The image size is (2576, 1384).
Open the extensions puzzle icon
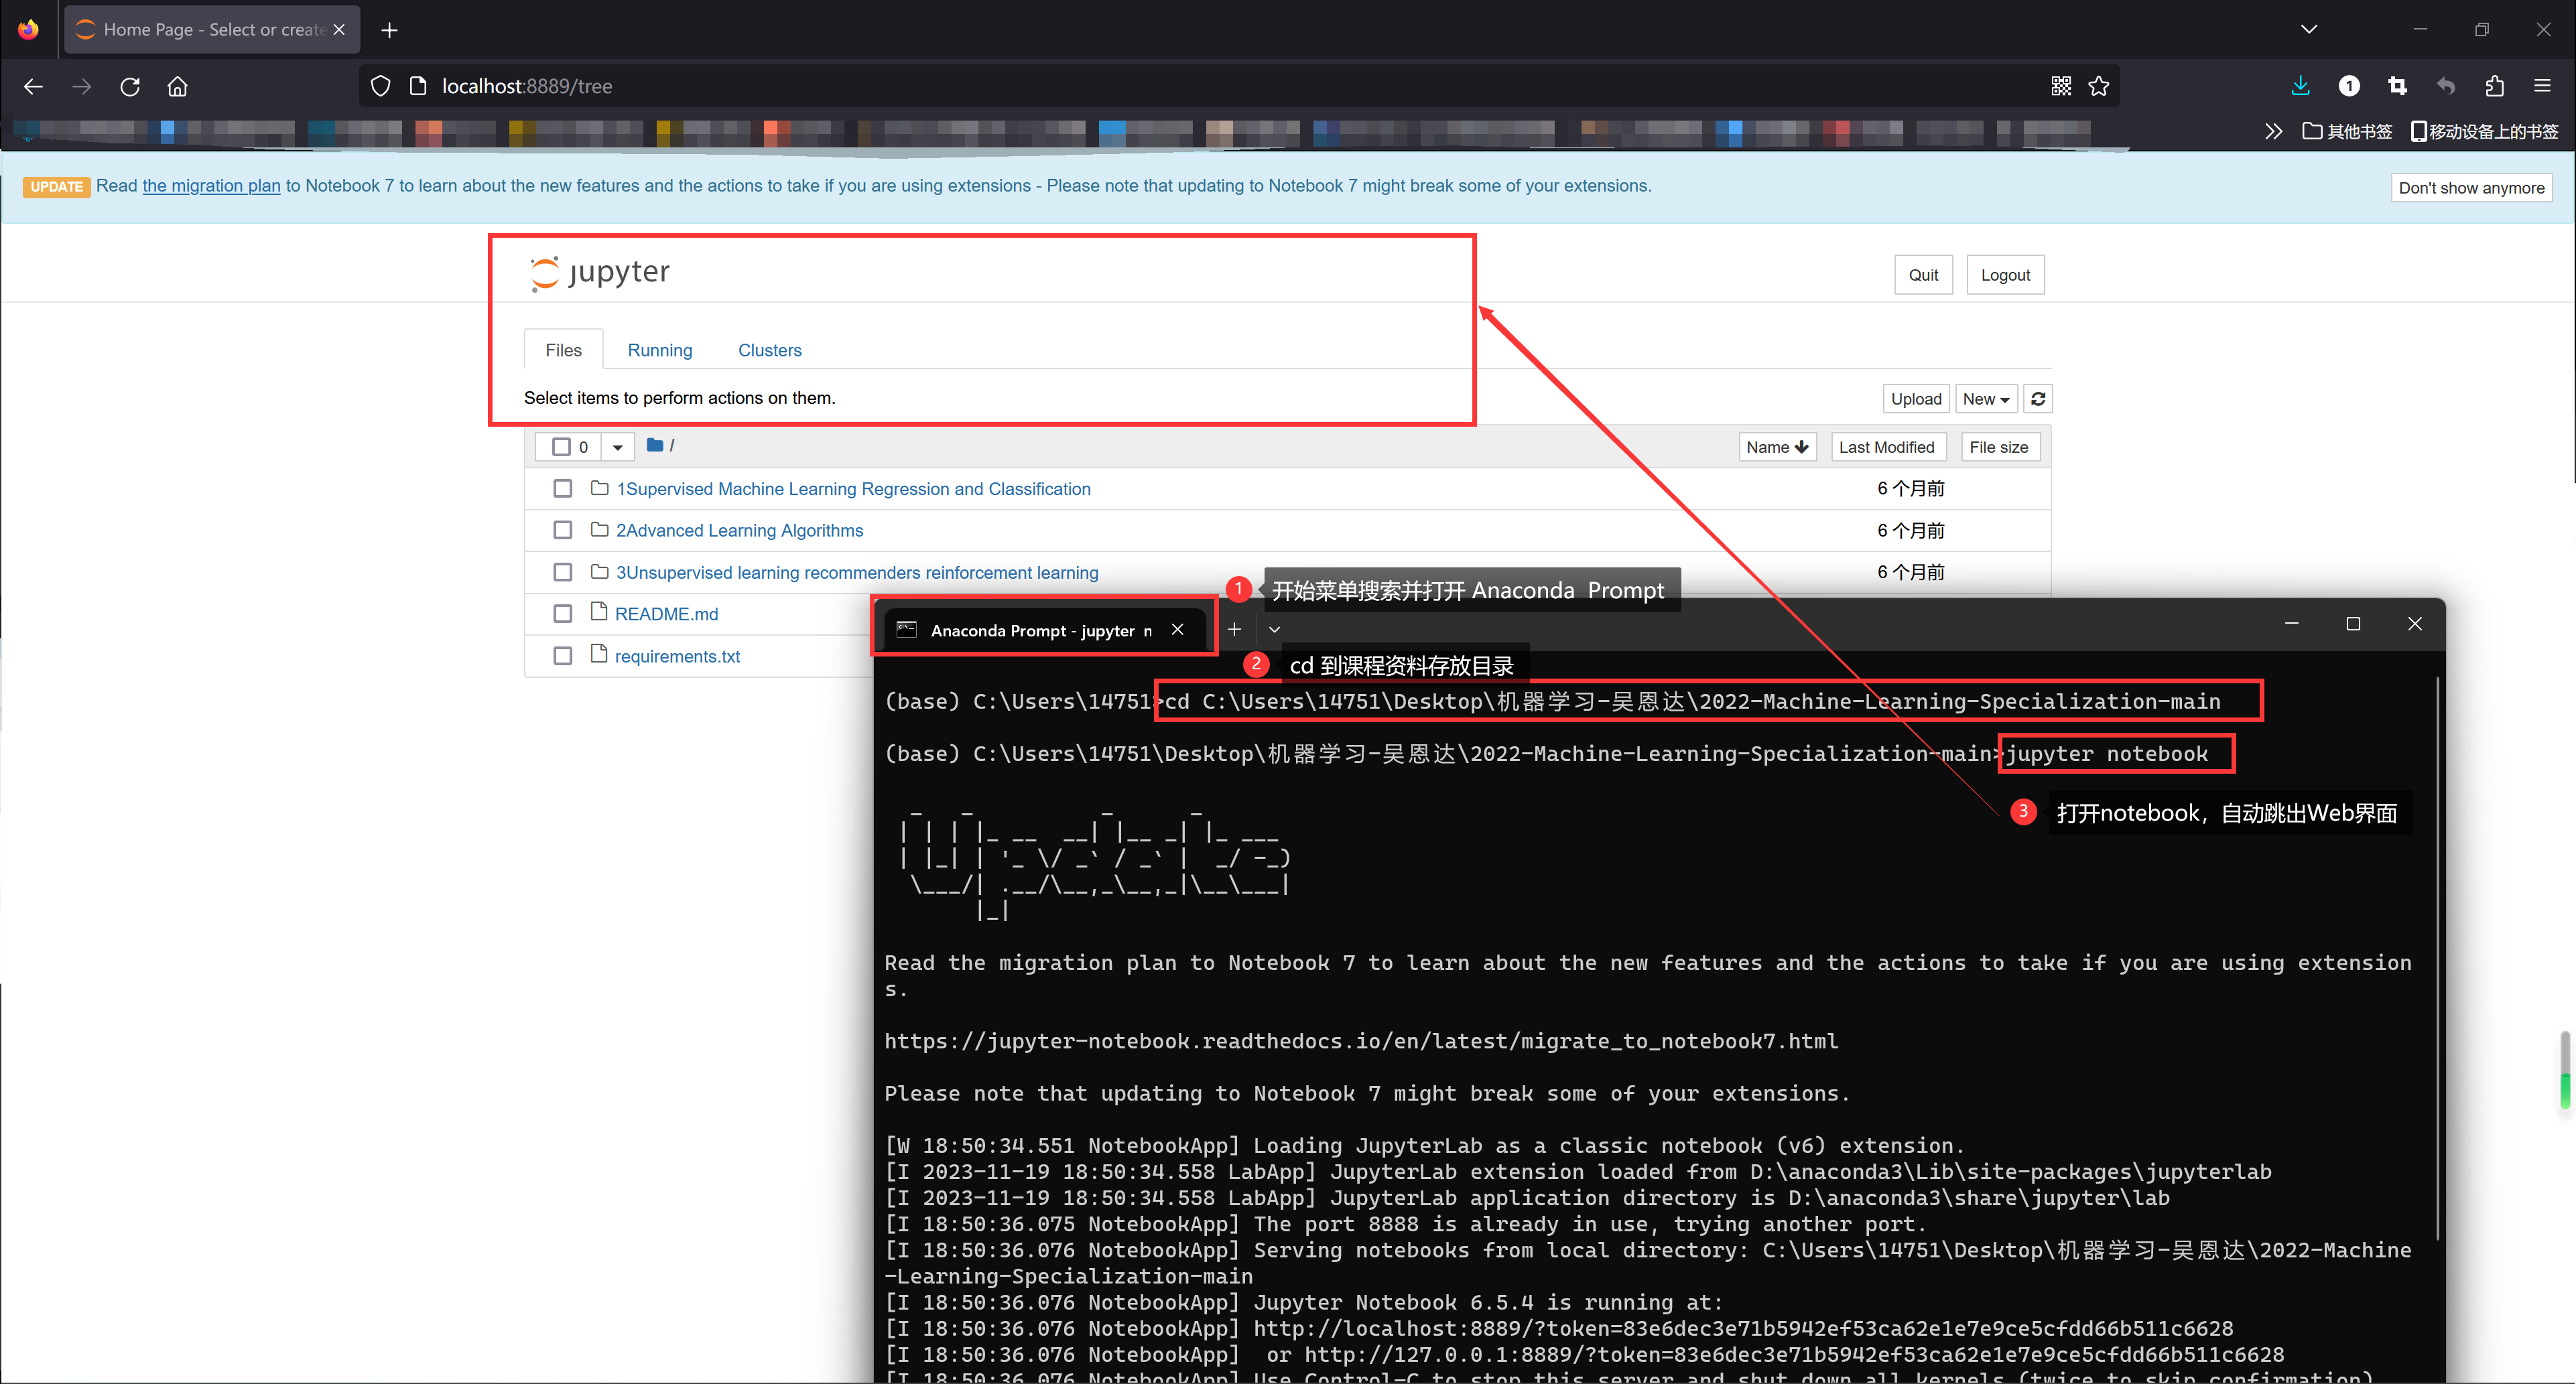[x=2494, y=87]
